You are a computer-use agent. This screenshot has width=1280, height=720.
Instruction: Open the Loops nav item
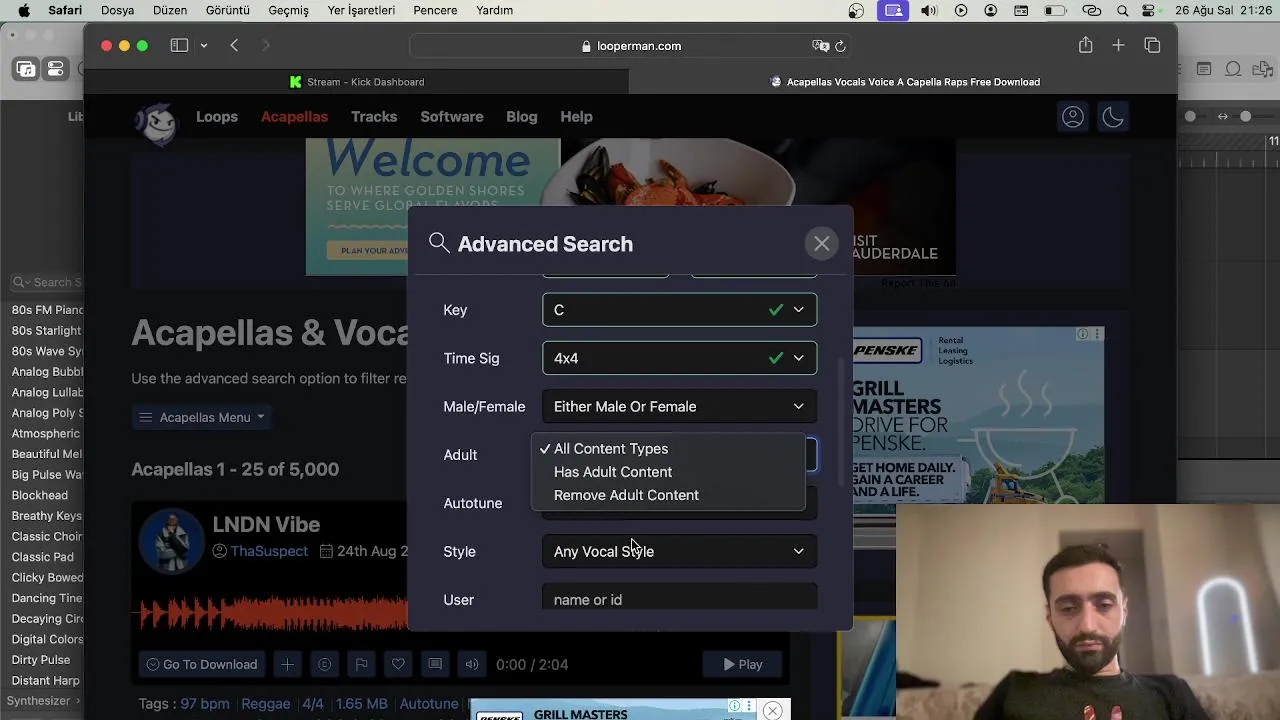[217, 117]
